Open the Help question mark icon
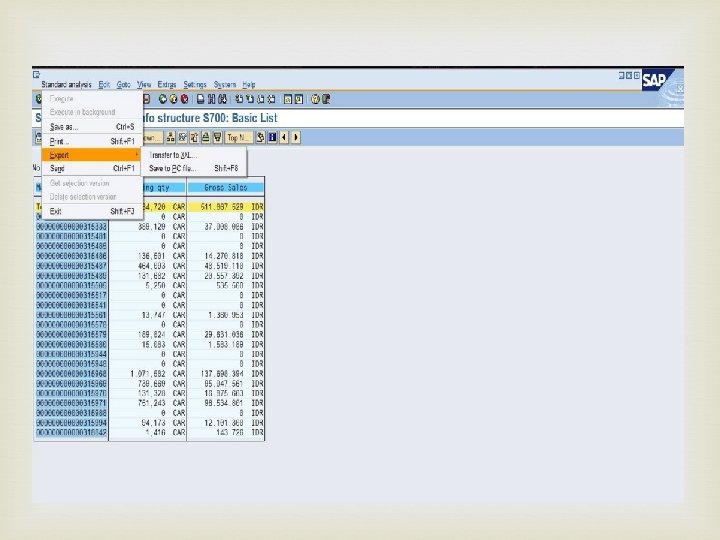The width and height of the screenshot is (720, 540). [315, 99]
